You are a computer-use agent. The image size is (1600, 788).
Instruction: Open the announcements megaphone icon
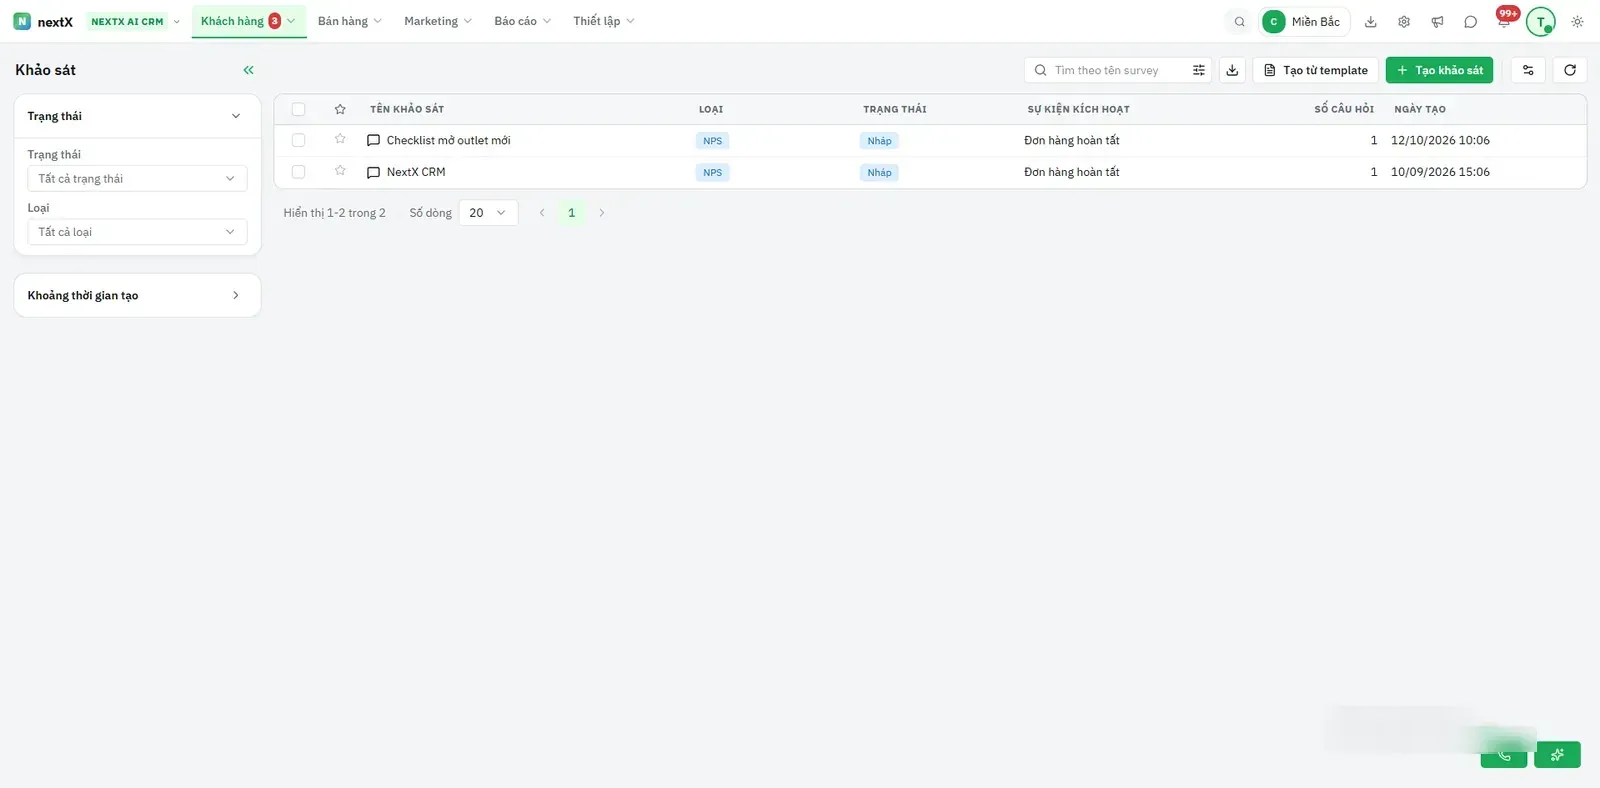(1437, 21)
